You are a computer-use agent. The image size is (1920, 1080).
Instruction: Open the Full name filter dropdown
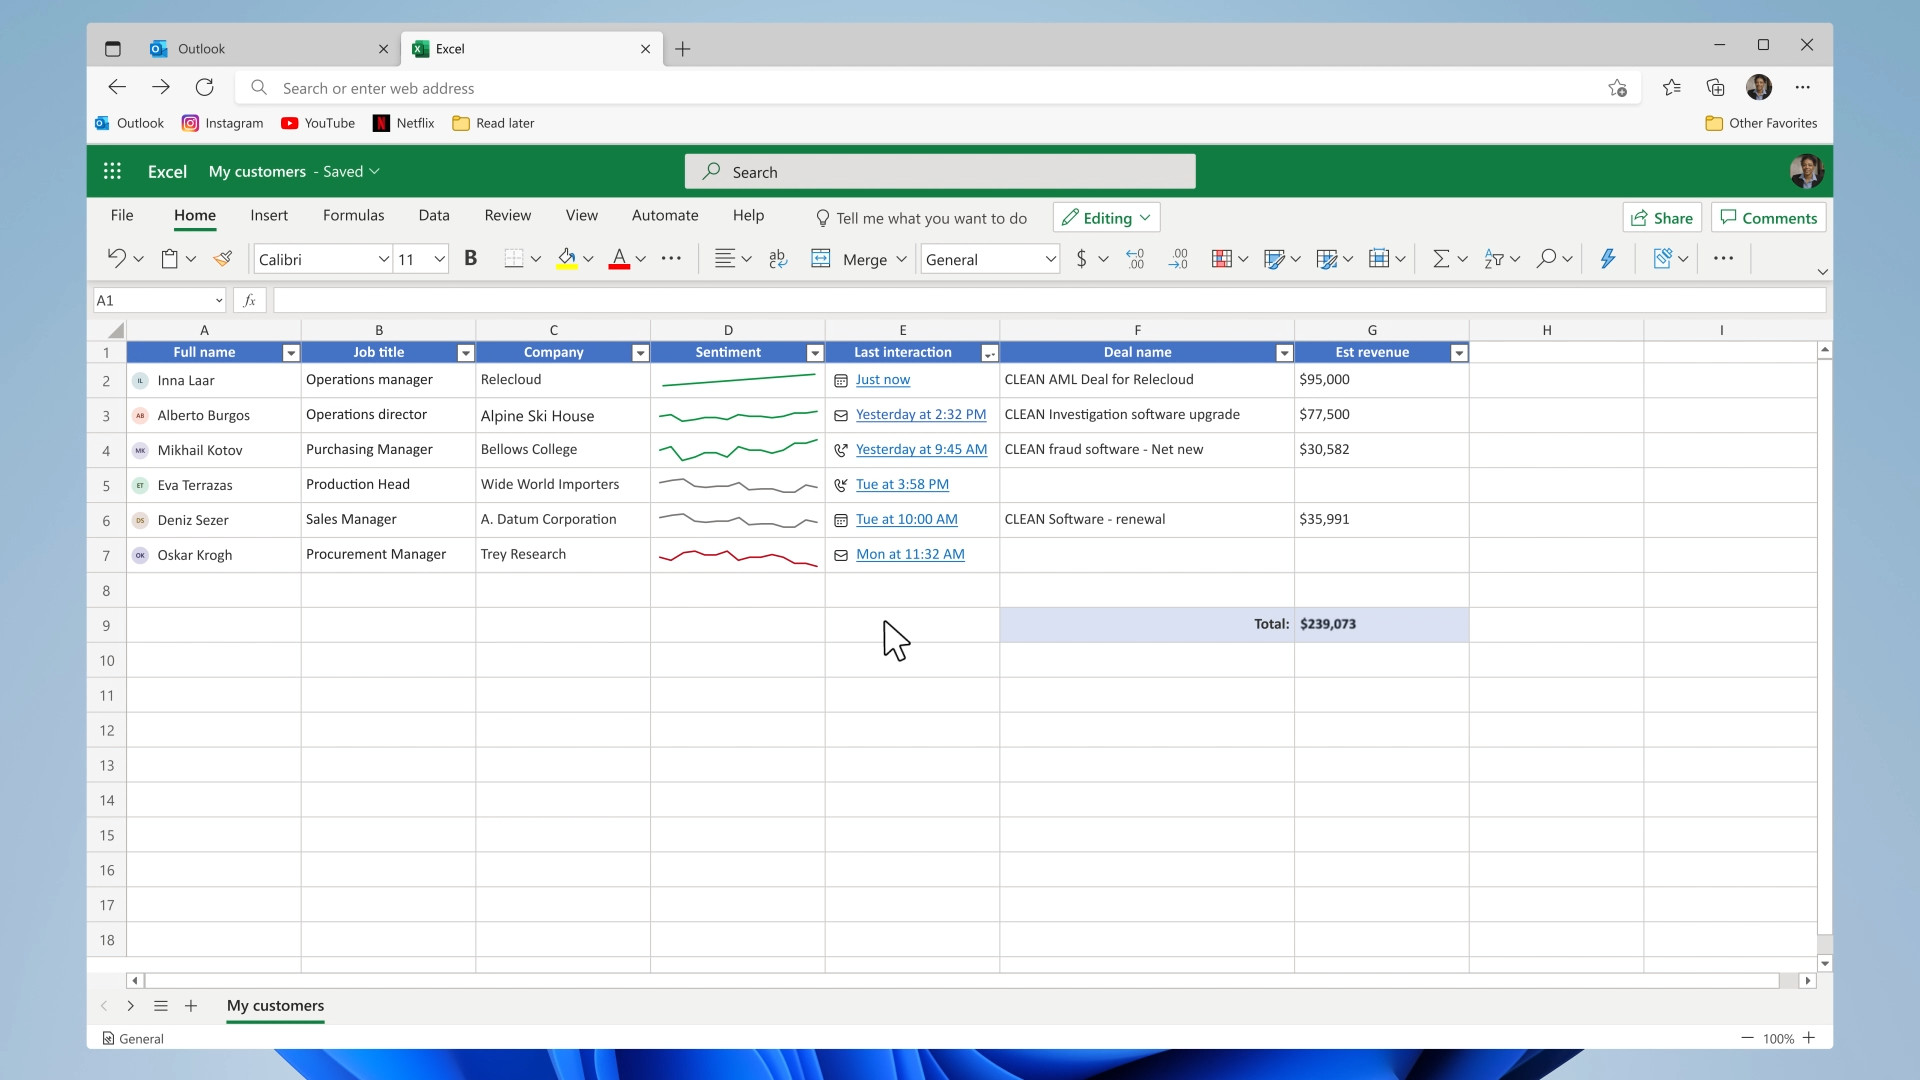coord(291,353)
